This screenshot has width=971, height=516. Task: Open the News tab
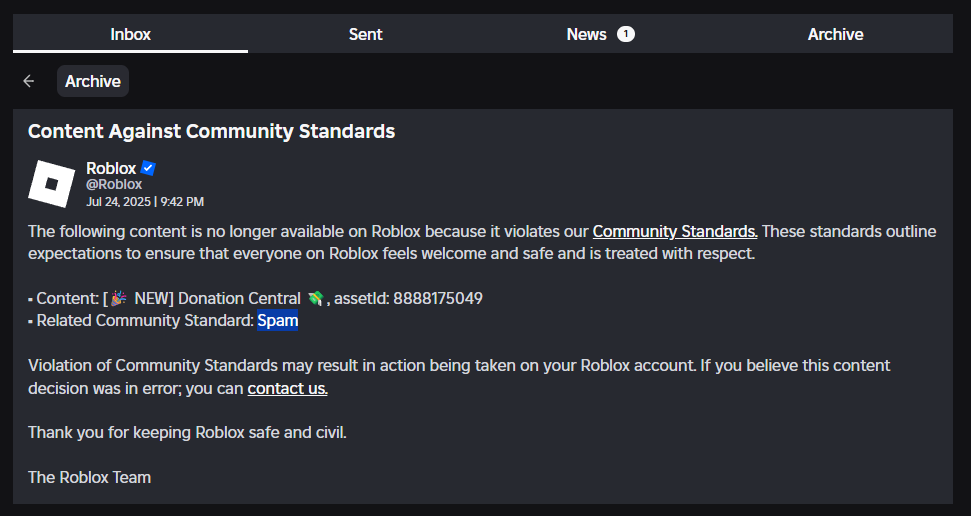586,34
